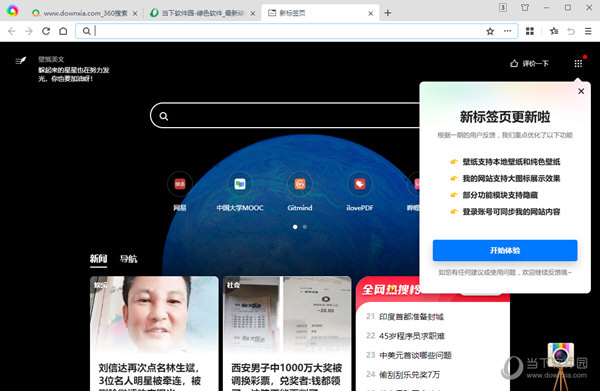Screen dimensions: 600x391
Task: Open hot search 45岁程序员求职难
Action: [x=412, y=336]
